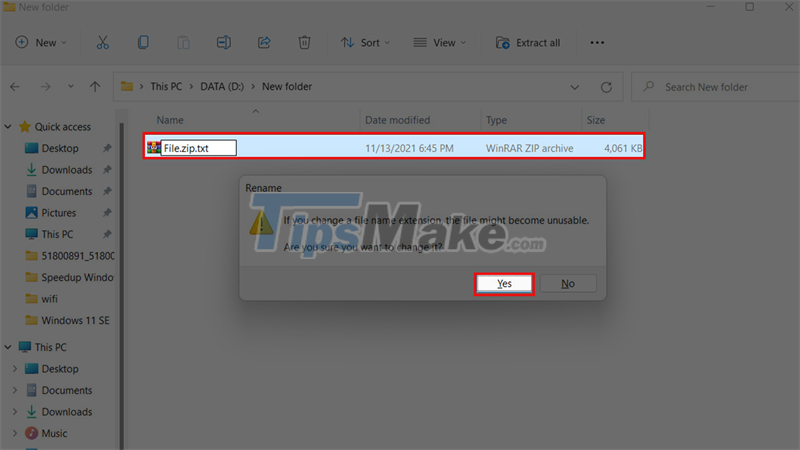Open the Sort dropdown menu
Screen dimensions: 800x450
click(x=365, y=43)
